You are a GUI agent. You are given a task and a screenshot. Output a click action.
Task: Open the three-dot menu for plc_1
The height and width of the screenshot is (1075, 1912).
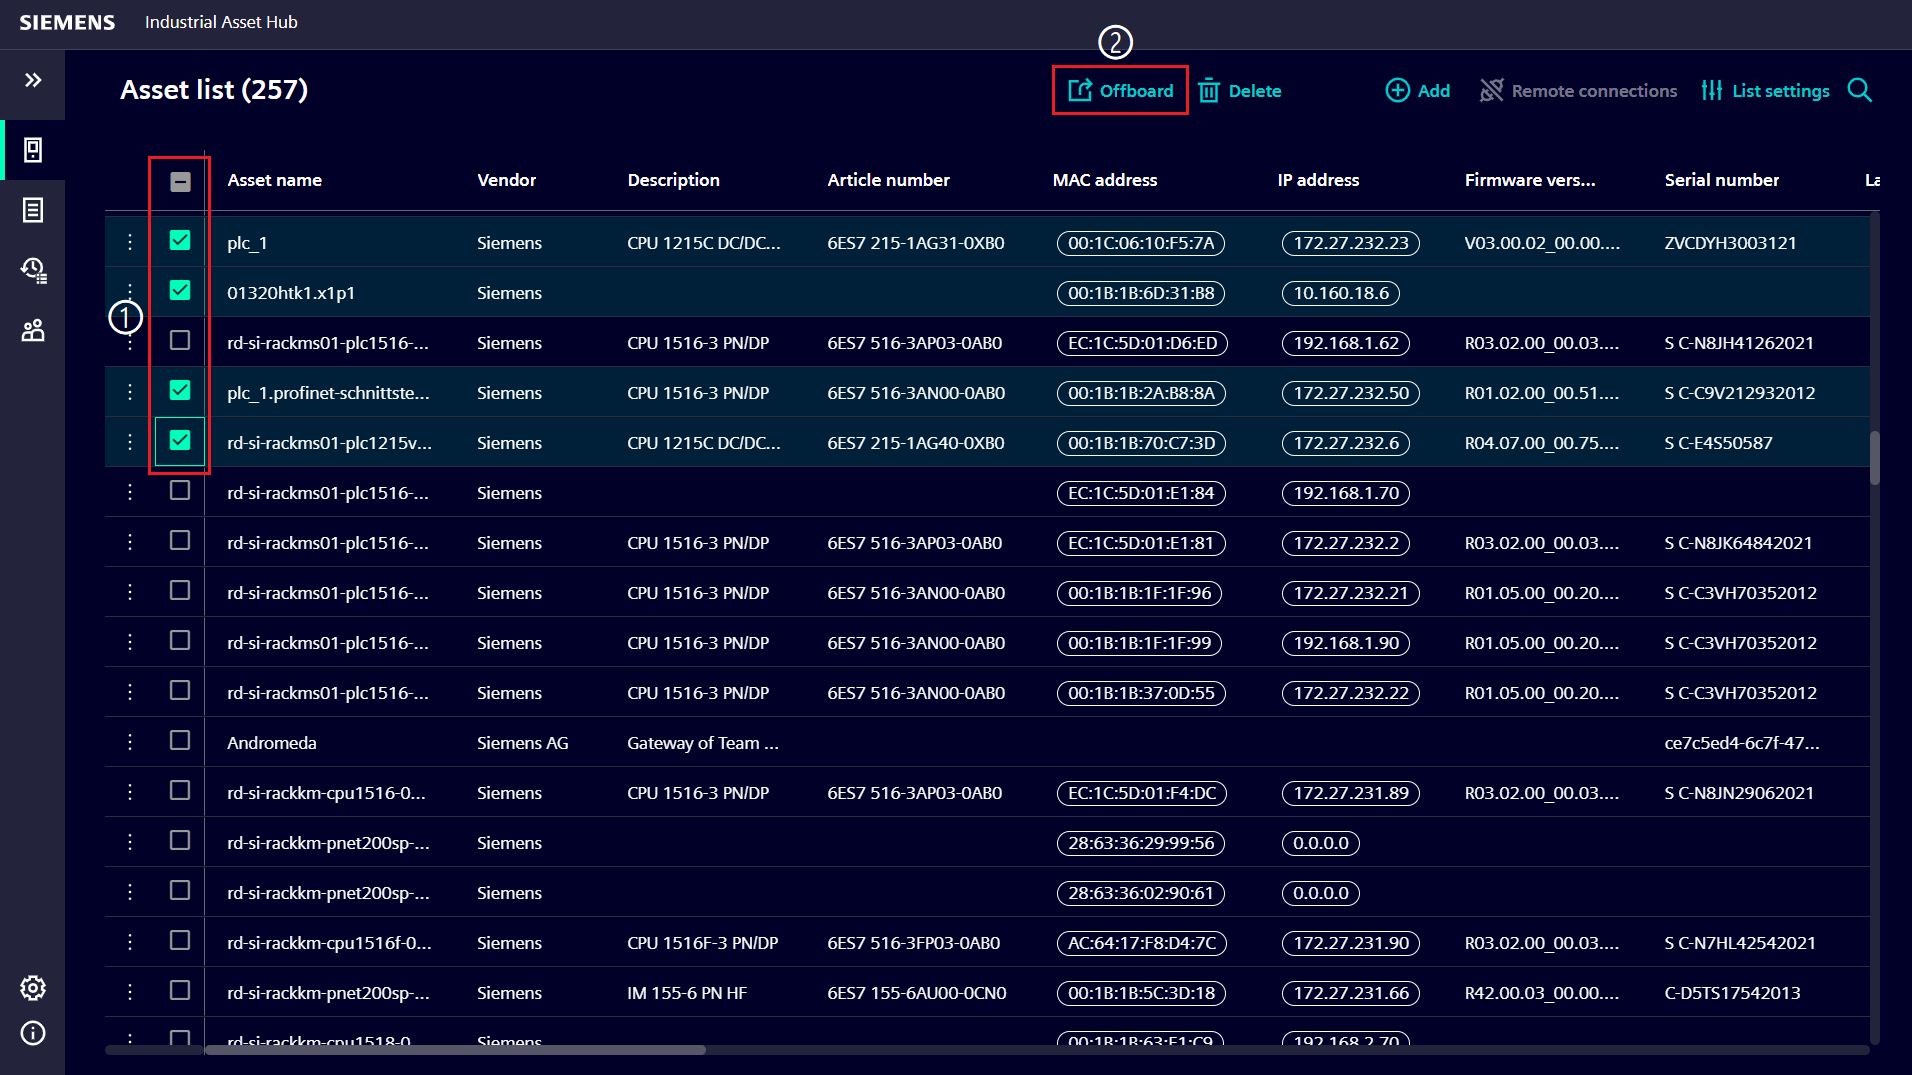130,241
